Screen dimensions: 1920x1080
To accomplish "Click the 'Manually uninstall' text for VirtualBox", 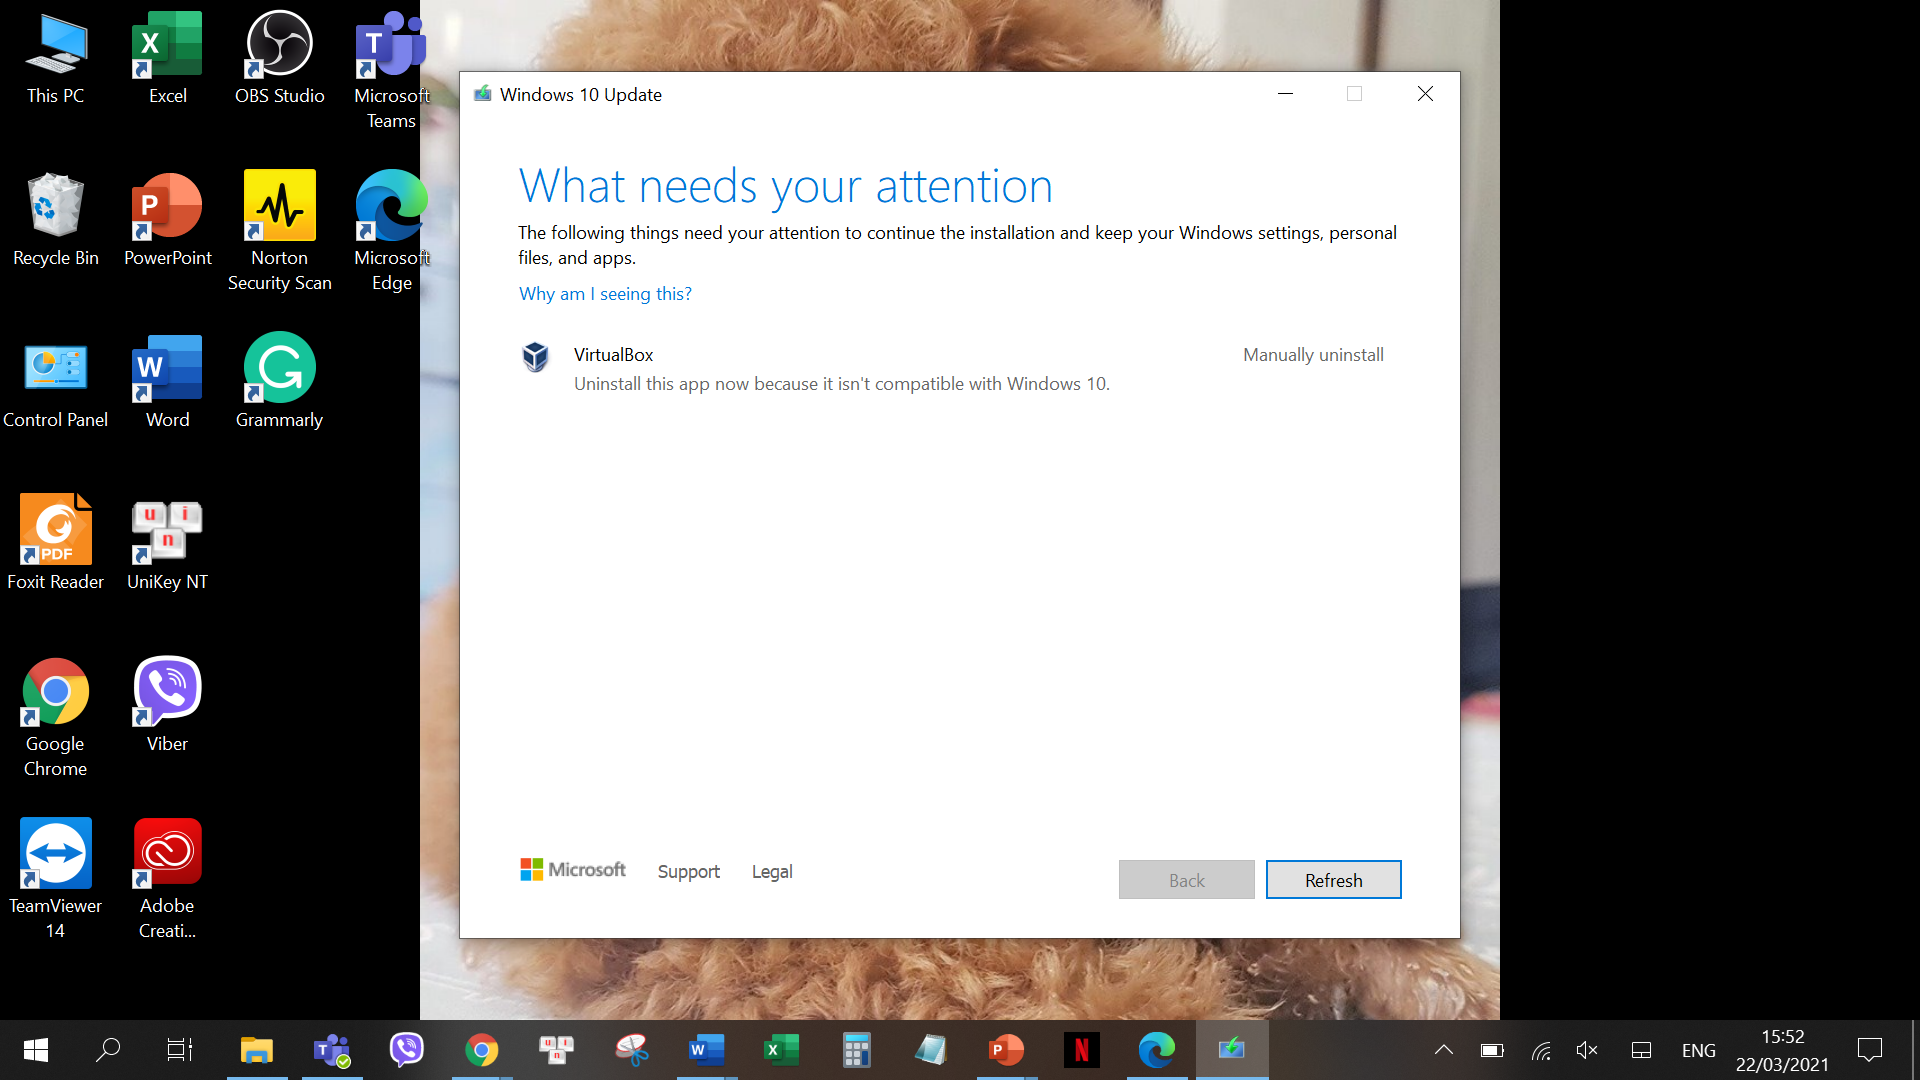I will [1313, 355].
